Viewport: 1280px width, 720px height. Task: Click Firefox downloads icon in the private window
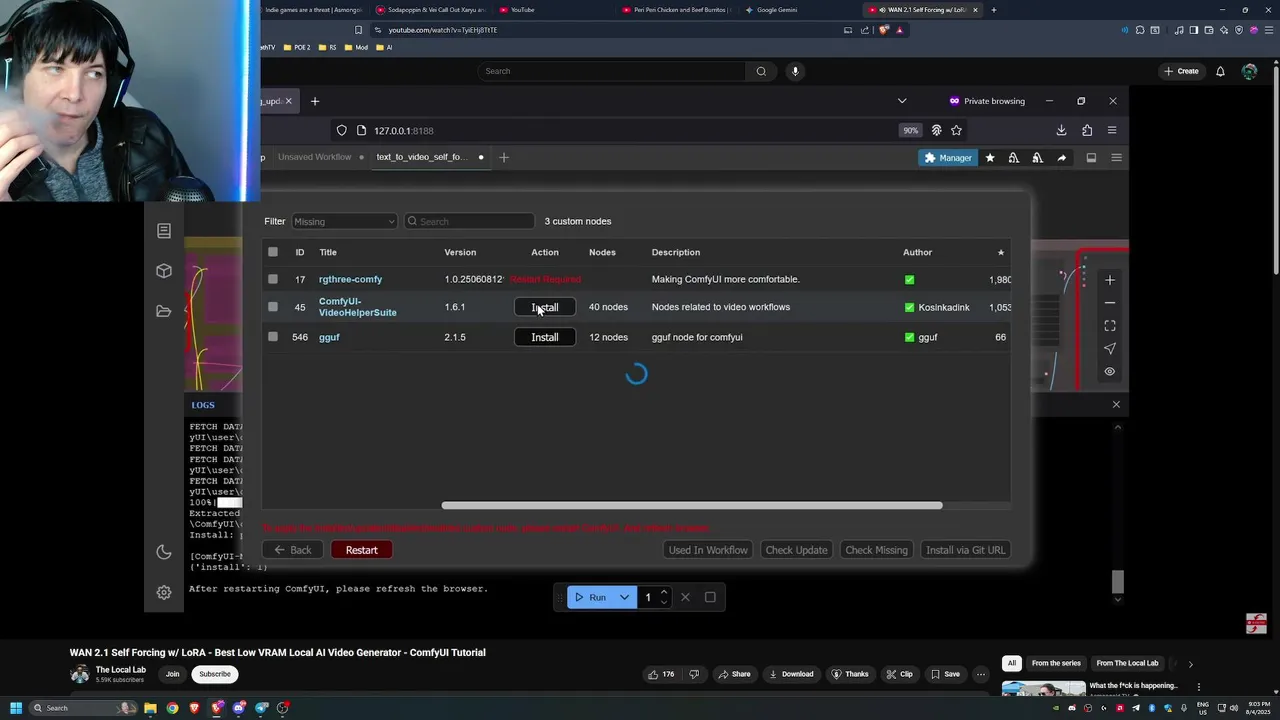pyautogui.click(x=1061, y=130)
